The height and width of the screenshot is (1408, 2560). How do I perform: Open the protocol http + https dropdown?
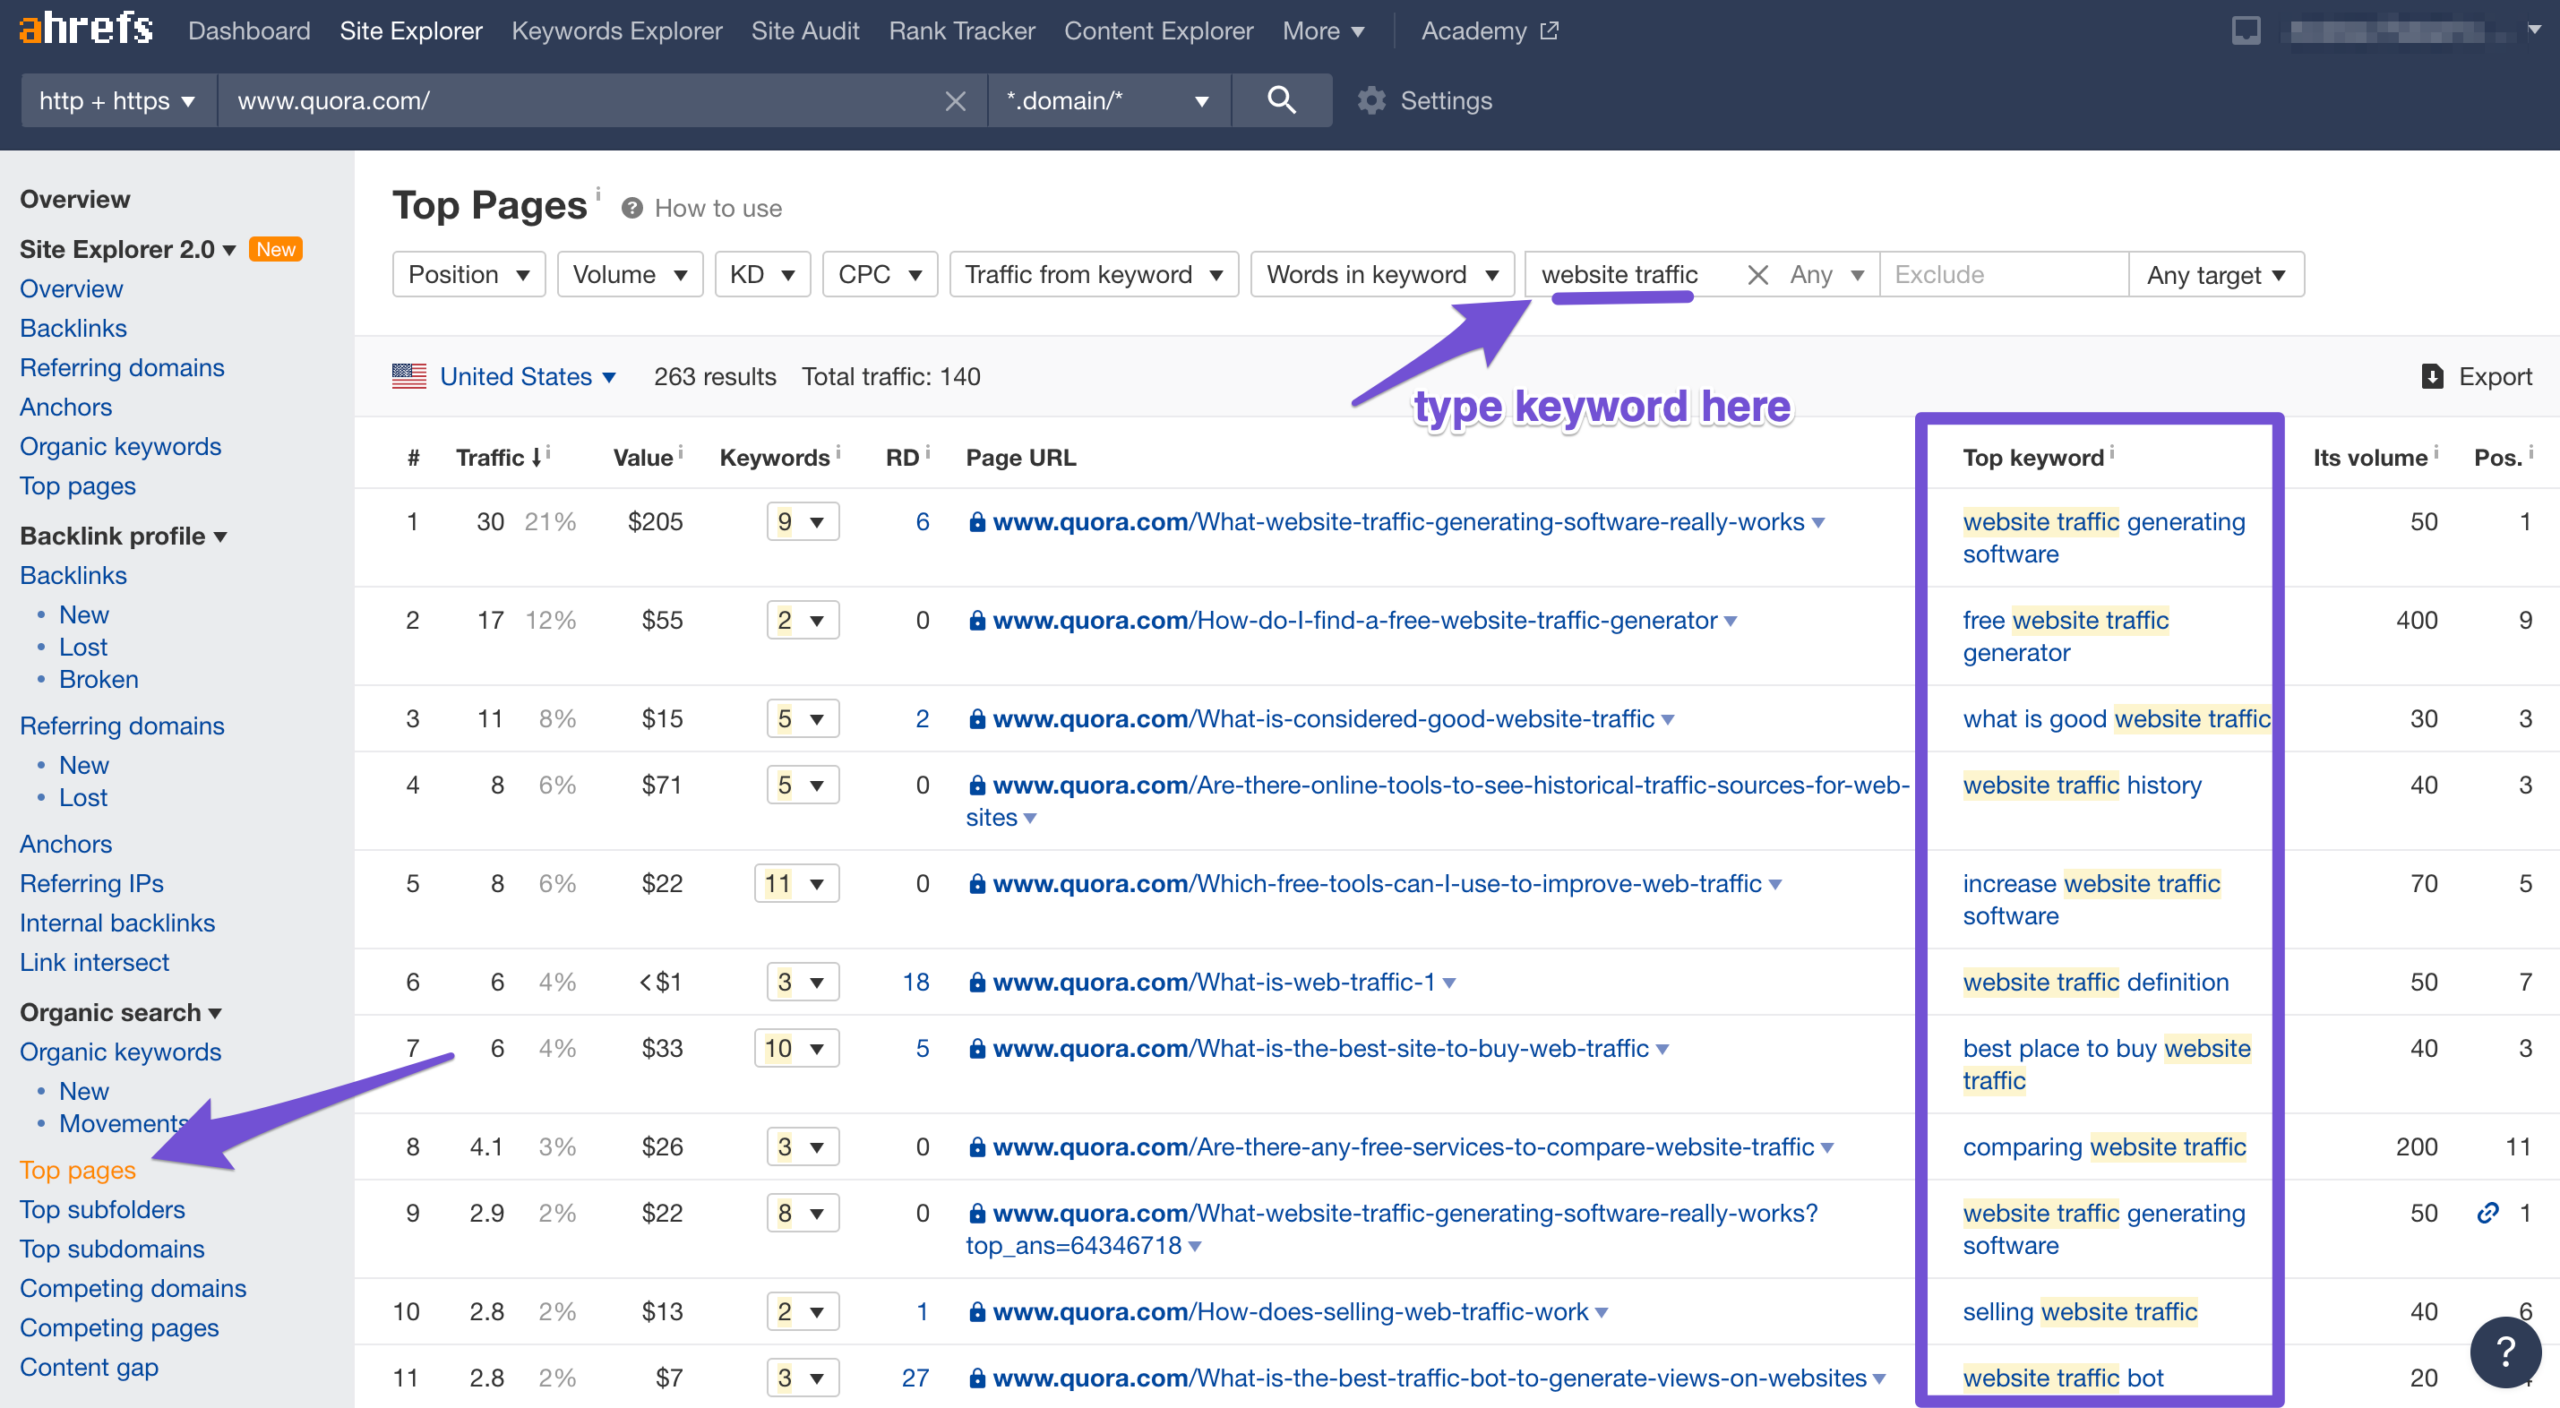(119, 100)
